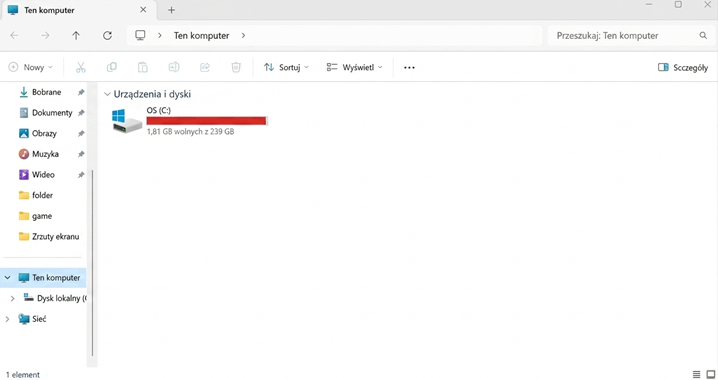Open the three-dot more options menu
This screenshot has width=718, height=380.
[409, 67]
